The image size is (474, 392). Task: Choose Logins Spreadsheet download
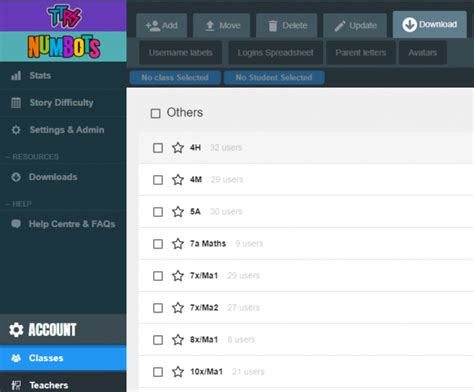coord(275,53)
